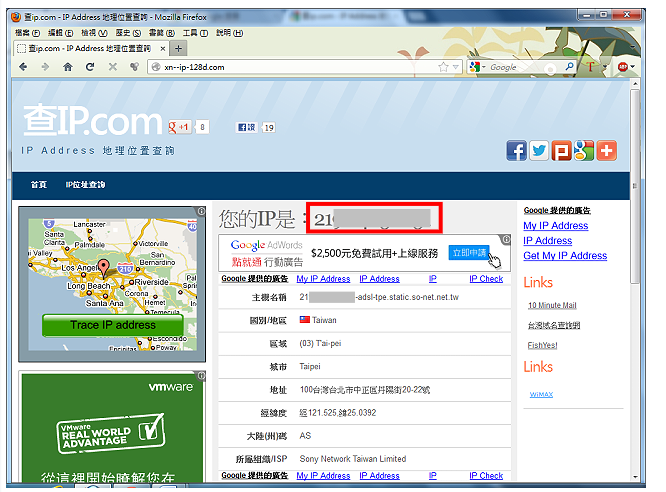Image resolution: width=666 pixels, height=492 pixels.
Task: Expand the address bar history dropdown arrow
Action: click(x=455, y=67)
